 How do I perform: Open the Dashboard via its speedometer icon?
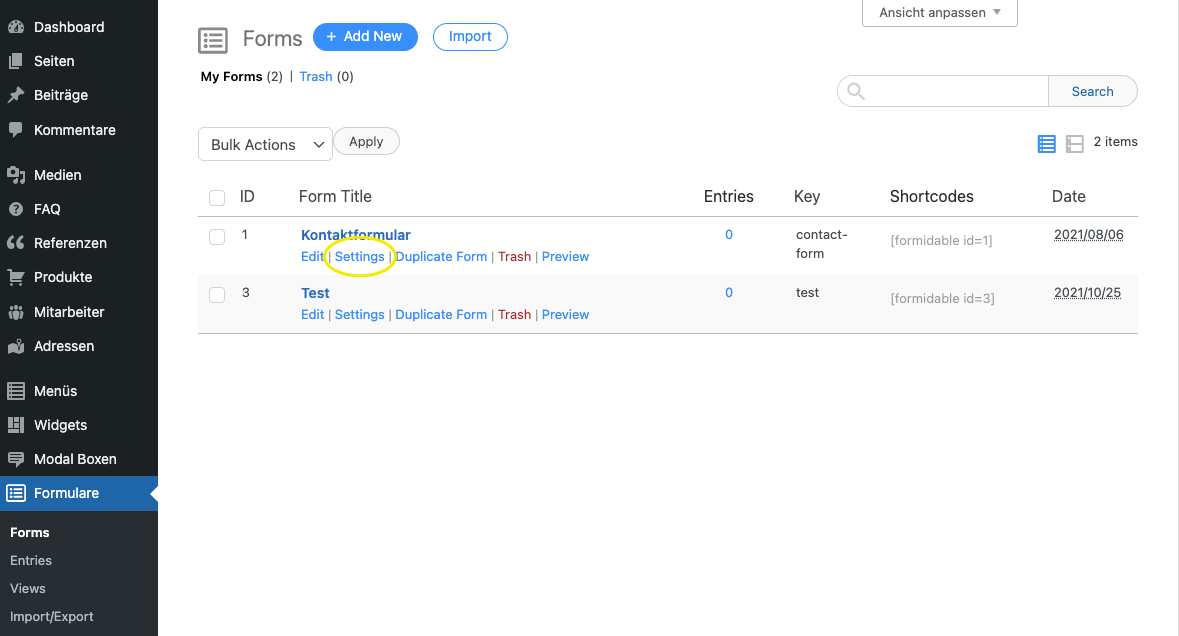[18, 27]
